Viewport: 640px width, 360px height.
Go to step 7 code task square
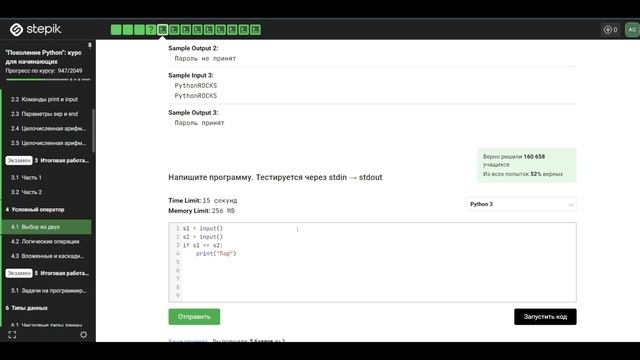[185, 30]
